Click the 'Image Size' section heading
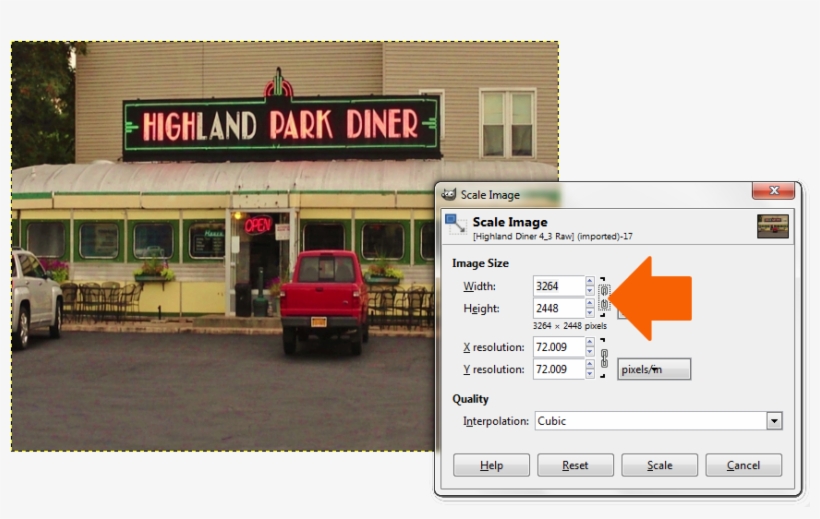This screenshot has width=820, height=519. point(480,263)
